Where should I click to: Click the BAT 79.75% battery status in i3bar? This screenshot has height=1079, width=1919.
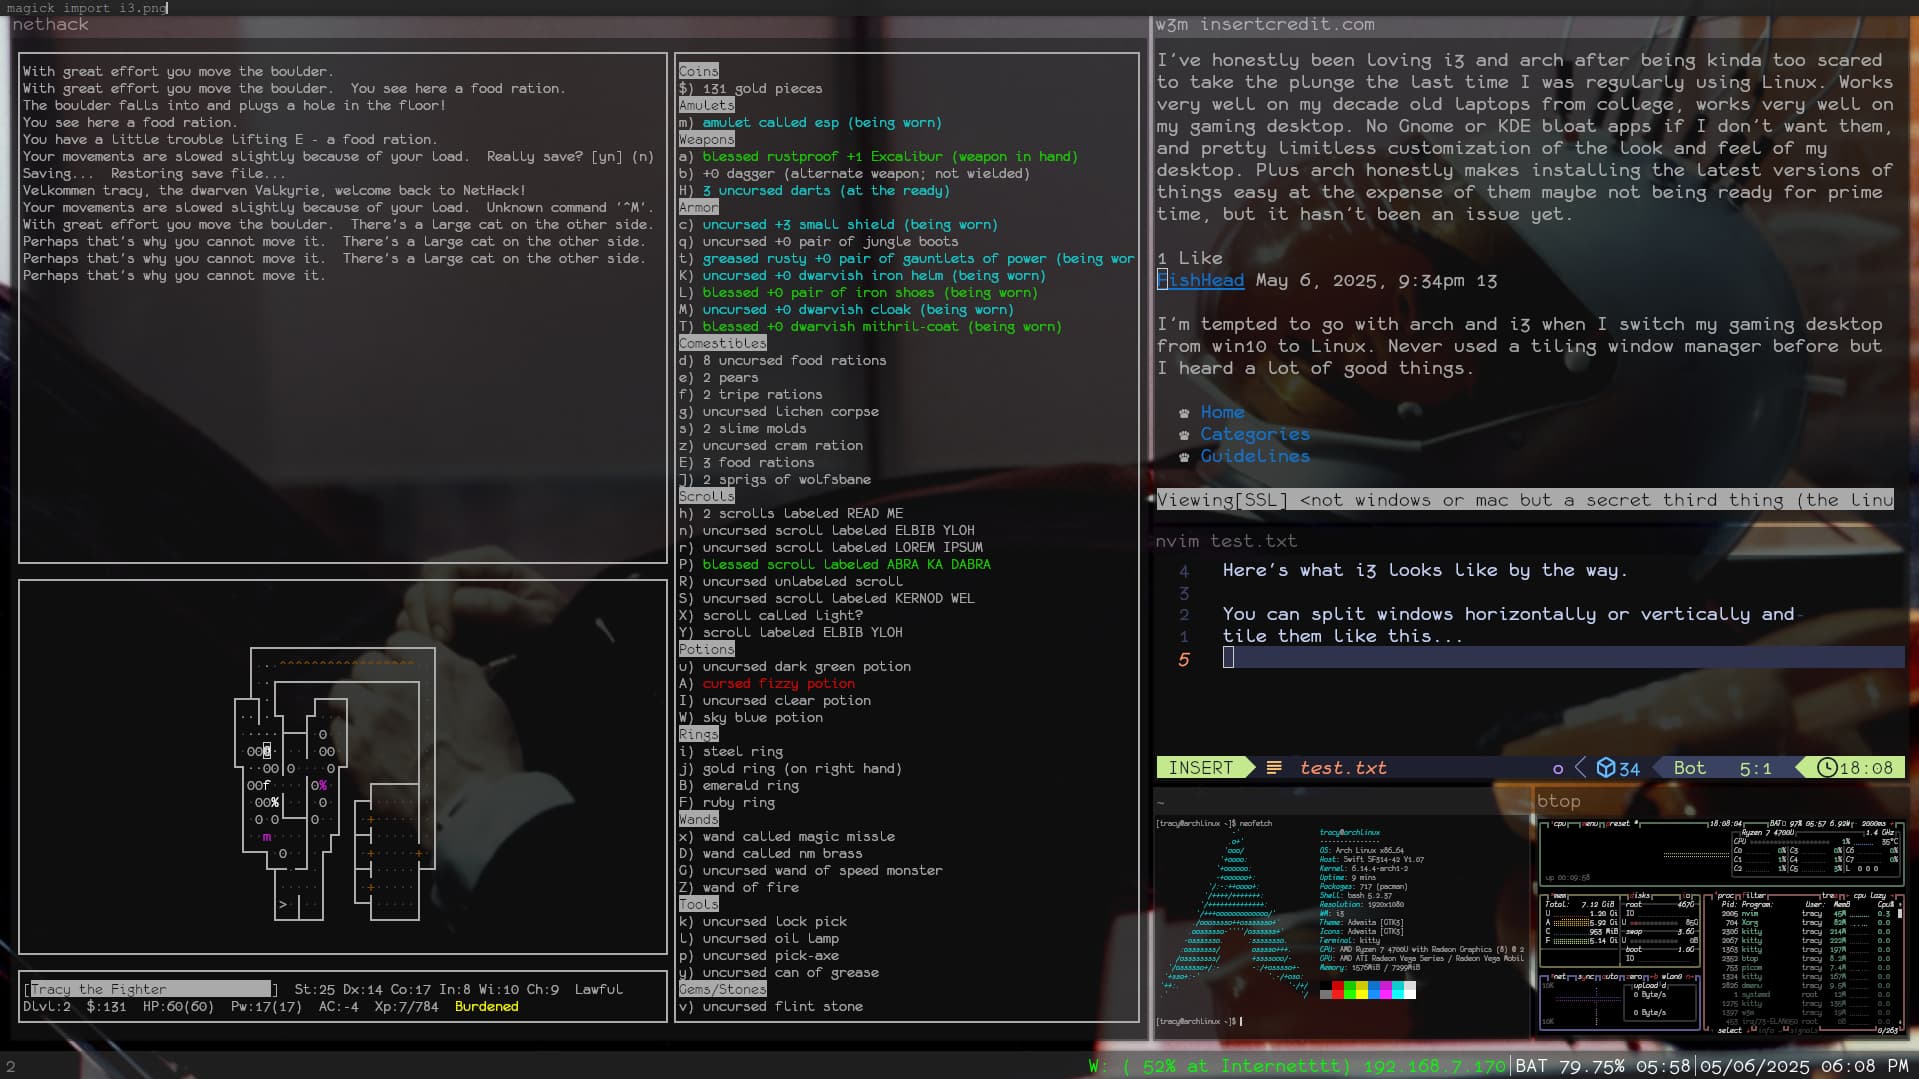[x=1603, y=1067]
